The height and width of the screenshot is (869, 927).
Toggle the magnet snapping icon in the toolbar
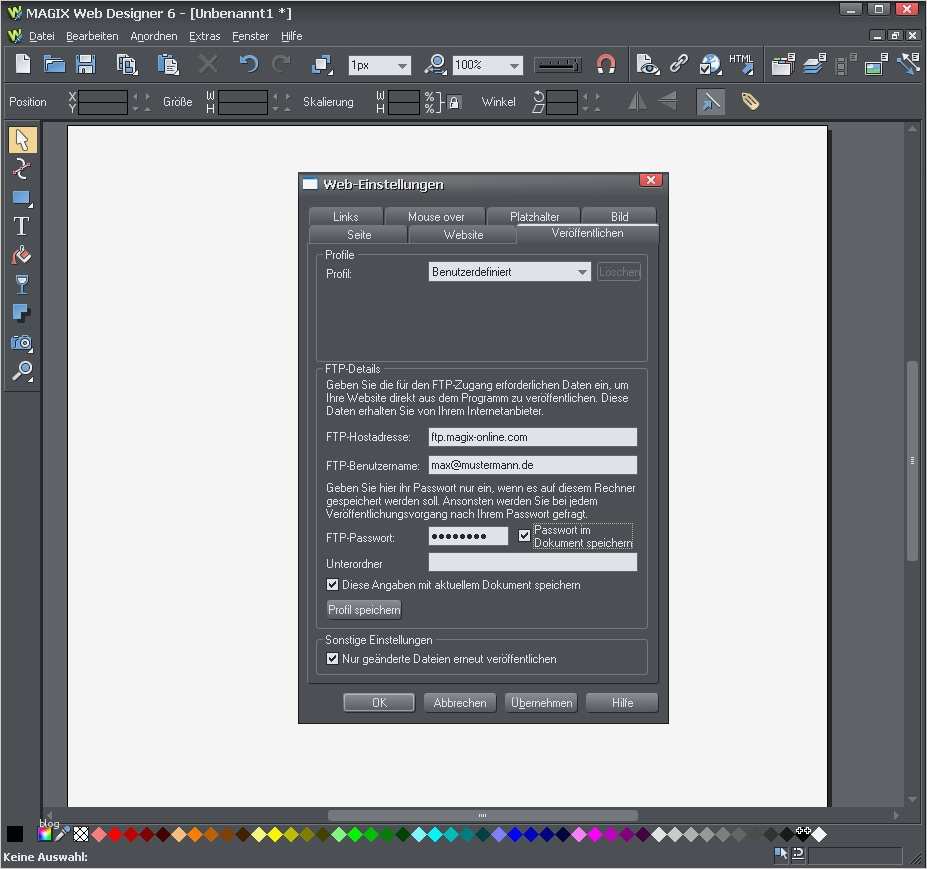pyautogui.click(x=606, y=63)
